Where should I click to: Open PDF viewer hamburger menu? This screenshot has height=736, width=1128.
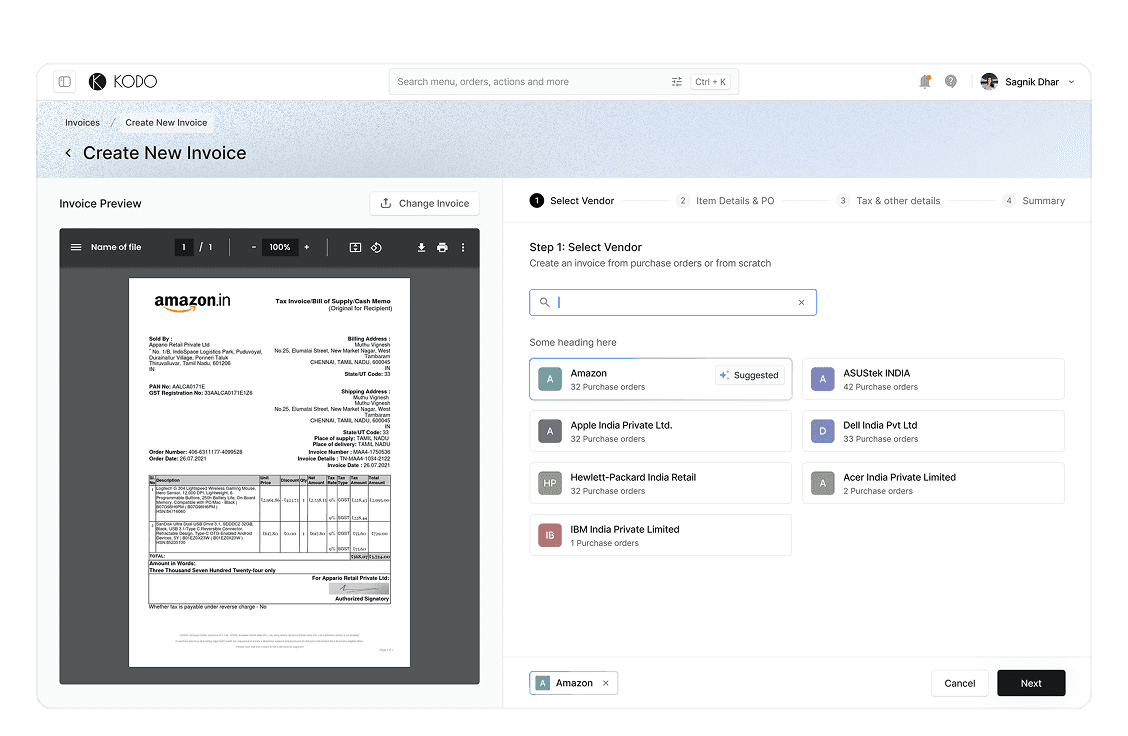[76, 247]
